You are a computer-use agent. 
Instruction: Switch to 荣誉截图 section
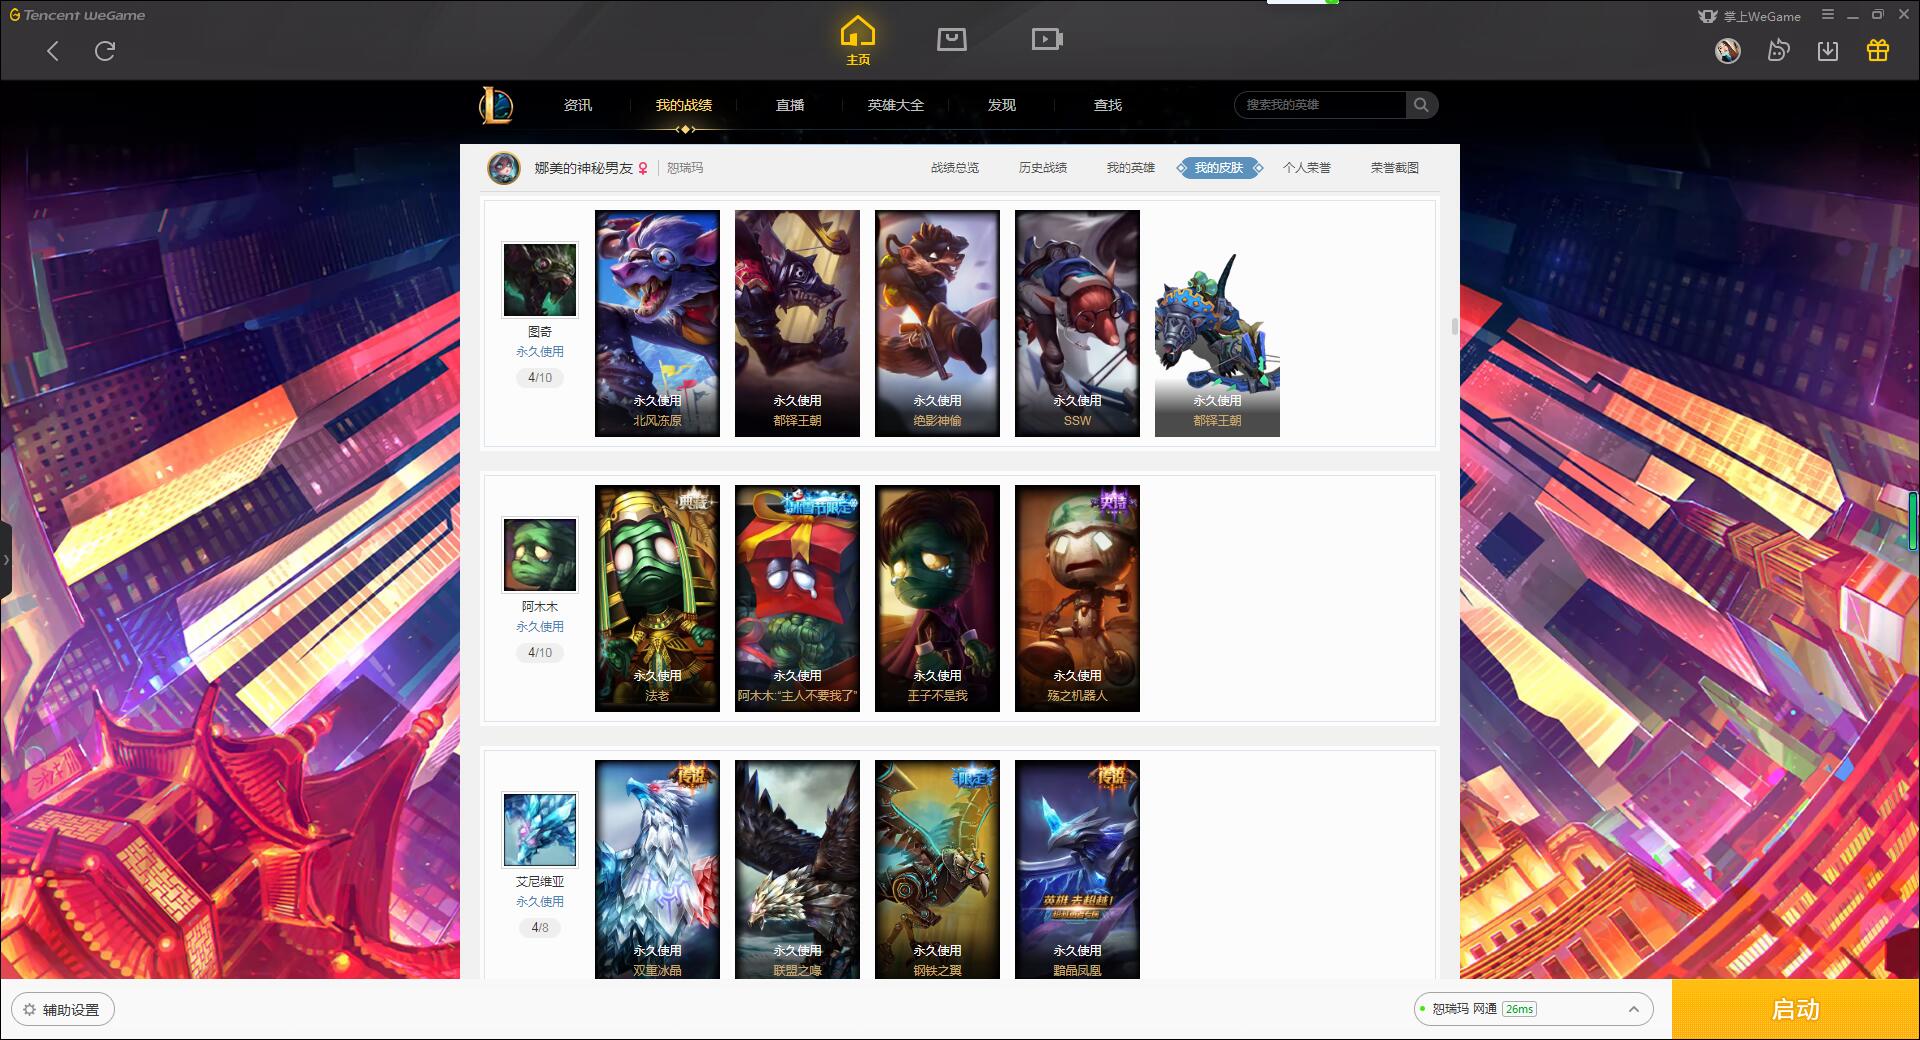(x=1395, y=168)
